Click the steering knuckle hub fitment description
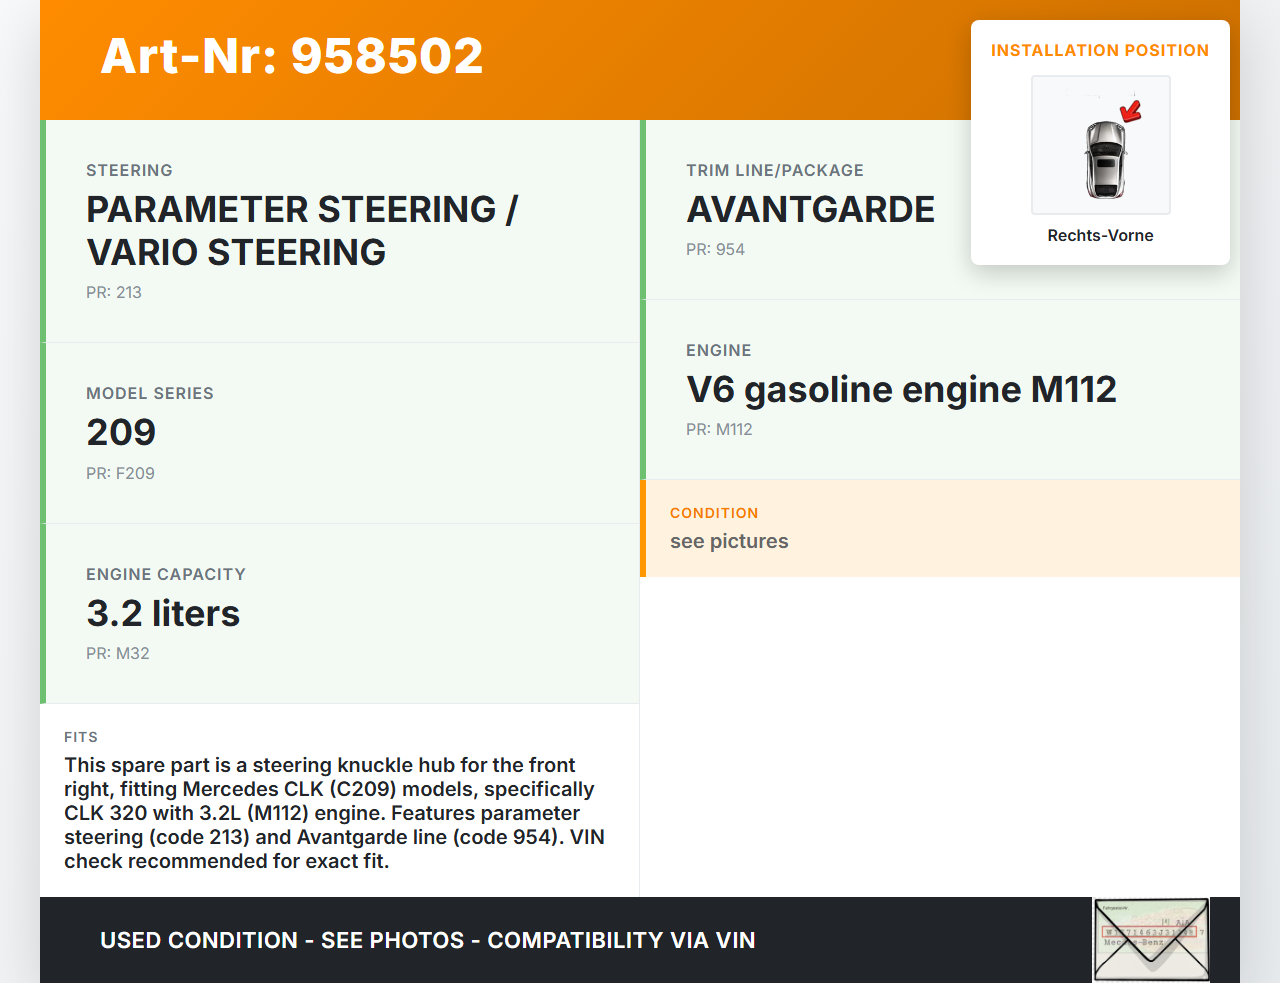Viewport: 1280px width, 983px height. [335, 813]
